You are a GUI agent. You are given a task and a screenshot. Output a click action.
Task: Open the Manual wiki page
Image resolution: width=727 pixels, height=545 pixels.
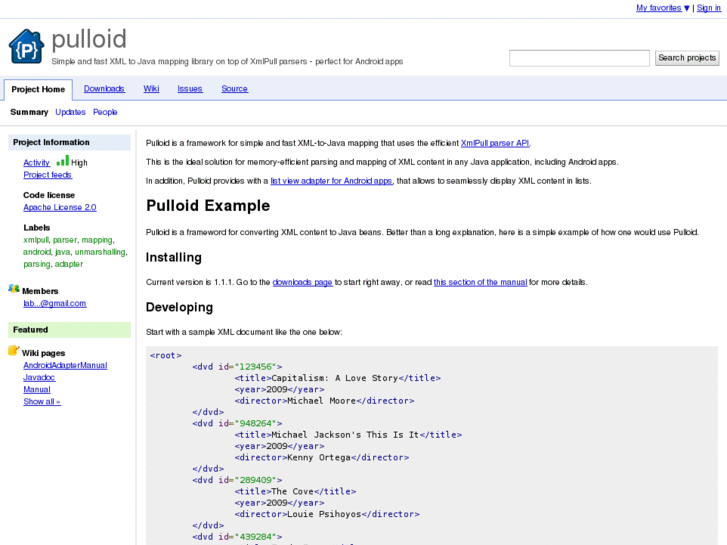coord(37,390)
